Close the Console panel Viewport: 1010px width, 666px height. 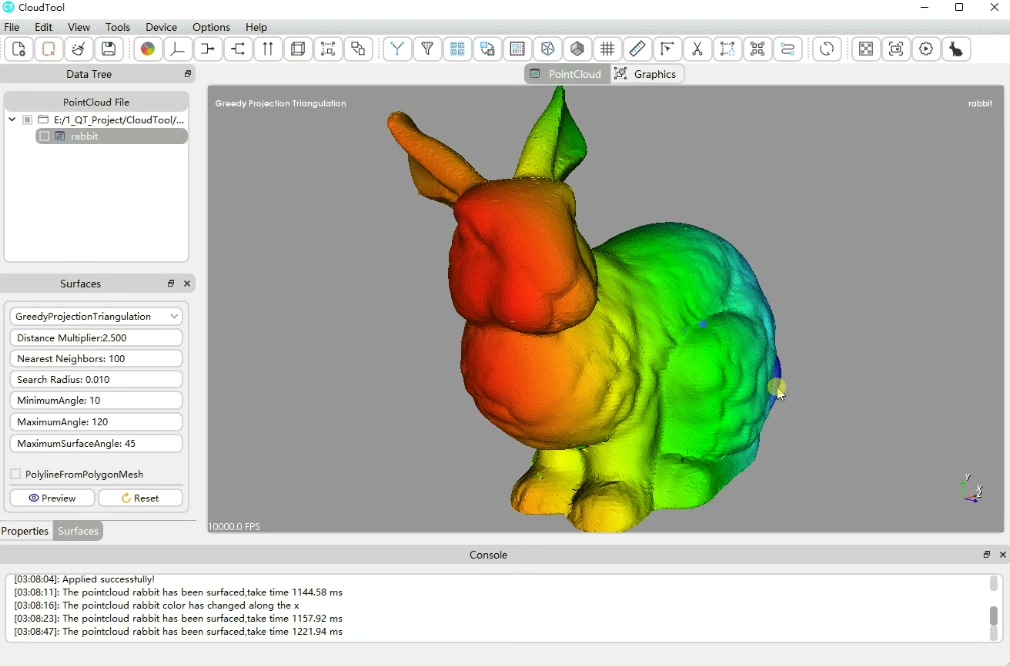pos(1002,555)
